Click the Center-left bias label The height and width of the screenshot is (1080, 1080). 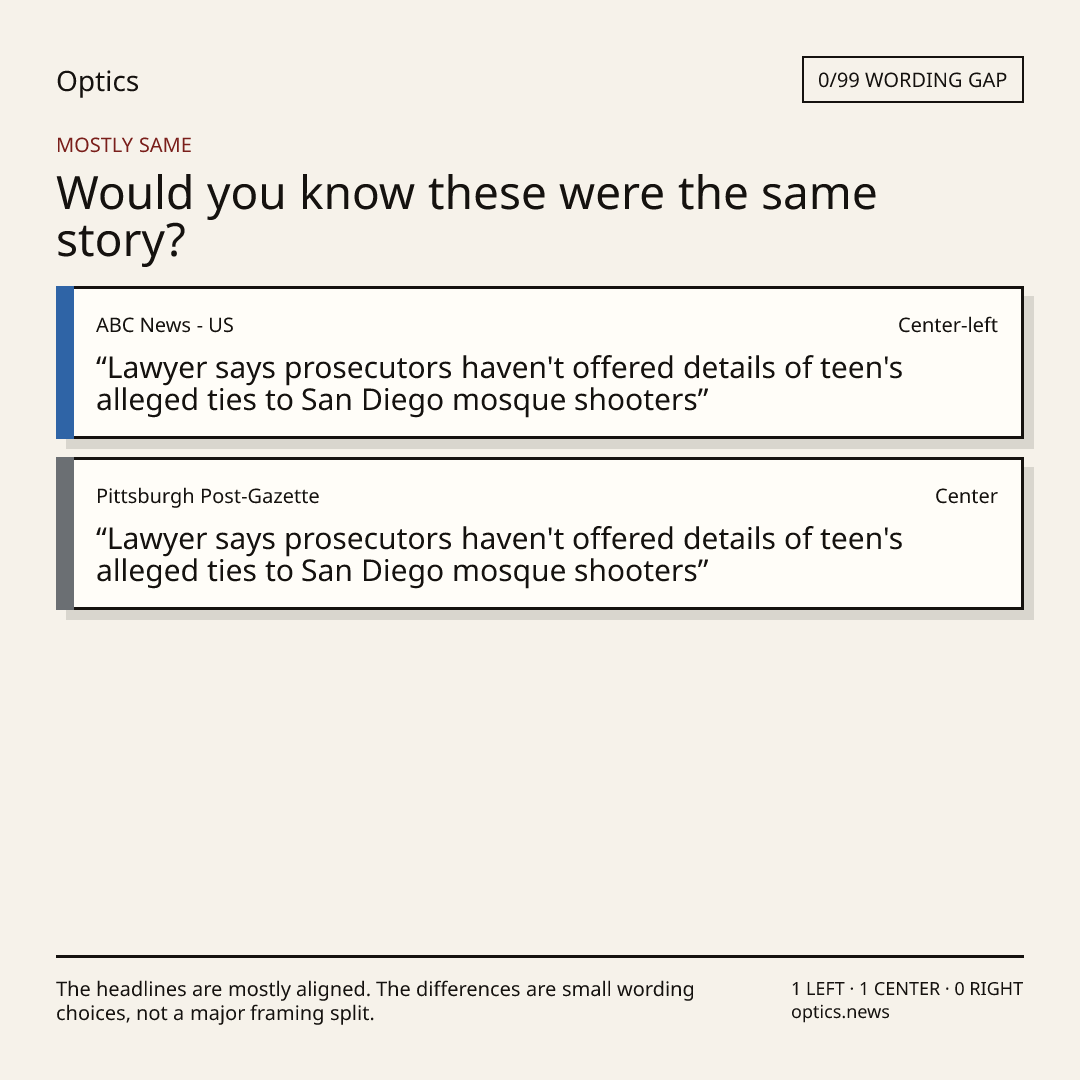click(948, 325)
